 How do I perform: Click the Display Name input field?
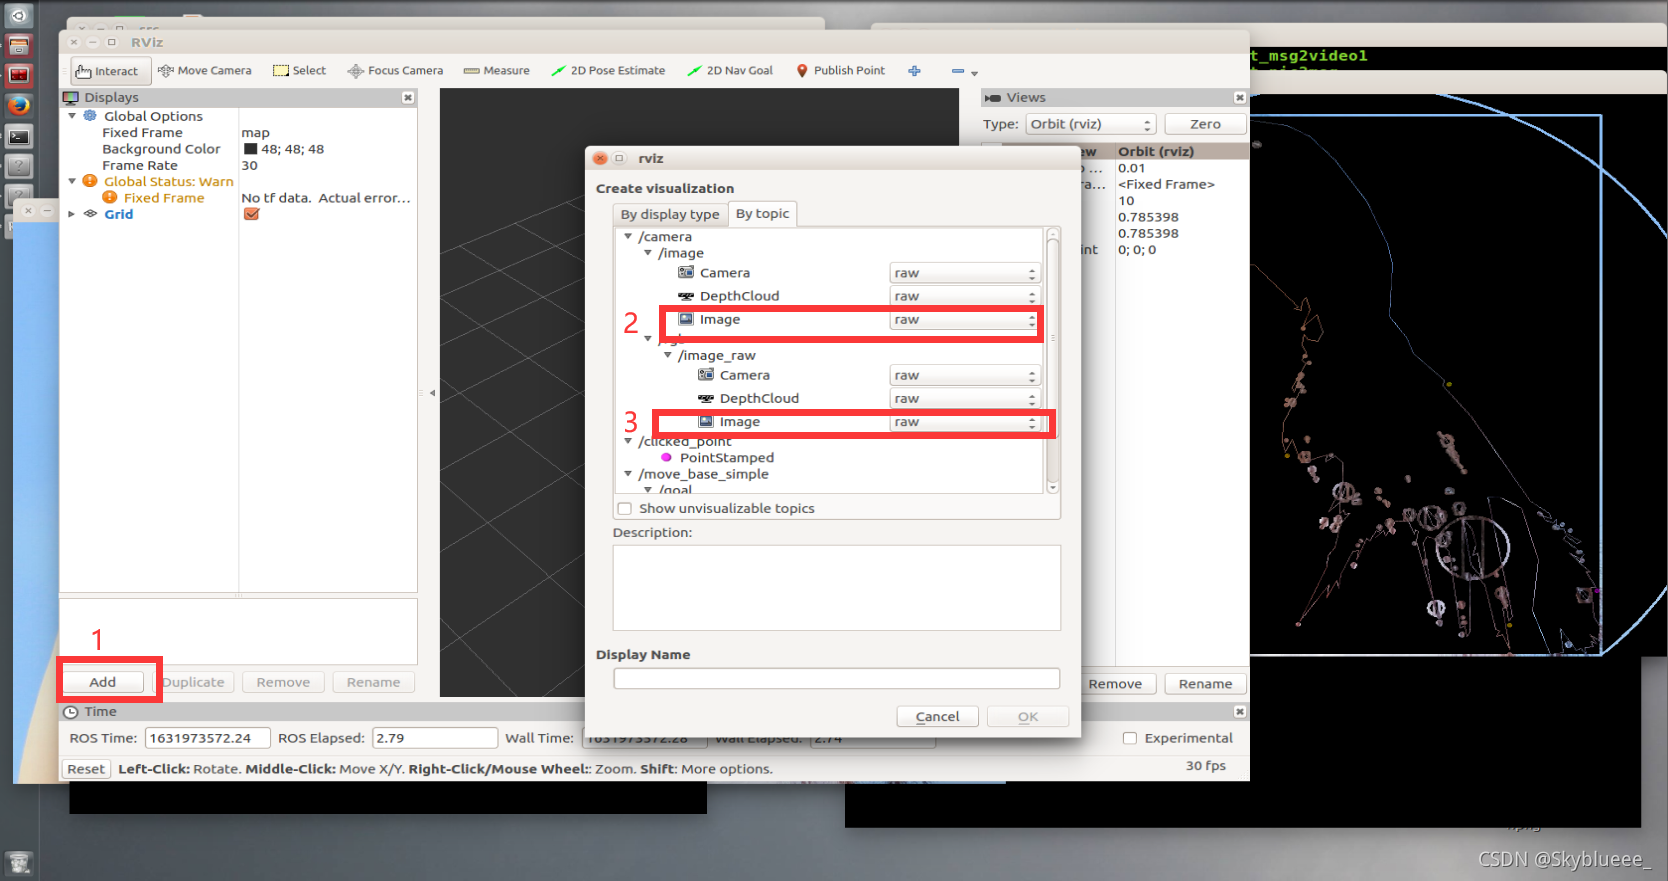pyautogui.click(x=836, y=679)
